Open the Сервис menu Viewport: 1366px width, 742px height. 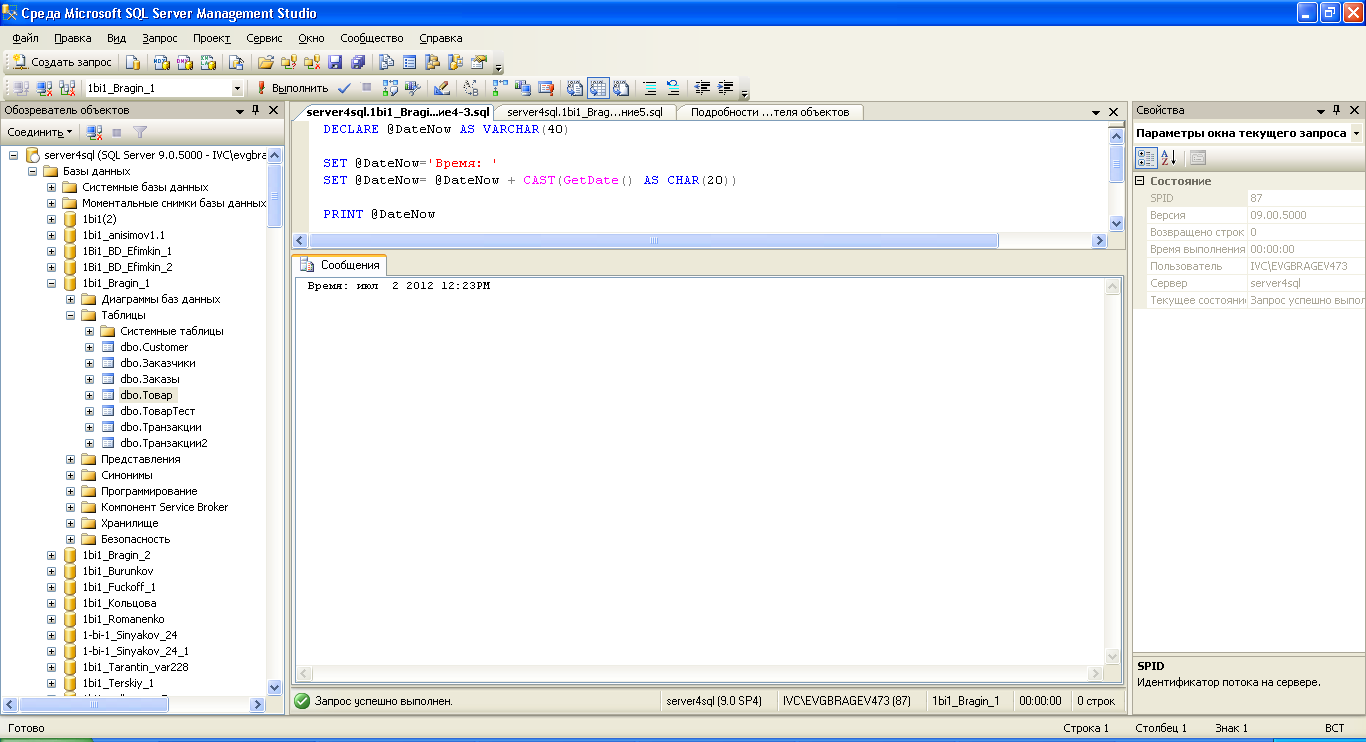click(x=264, y=38)
